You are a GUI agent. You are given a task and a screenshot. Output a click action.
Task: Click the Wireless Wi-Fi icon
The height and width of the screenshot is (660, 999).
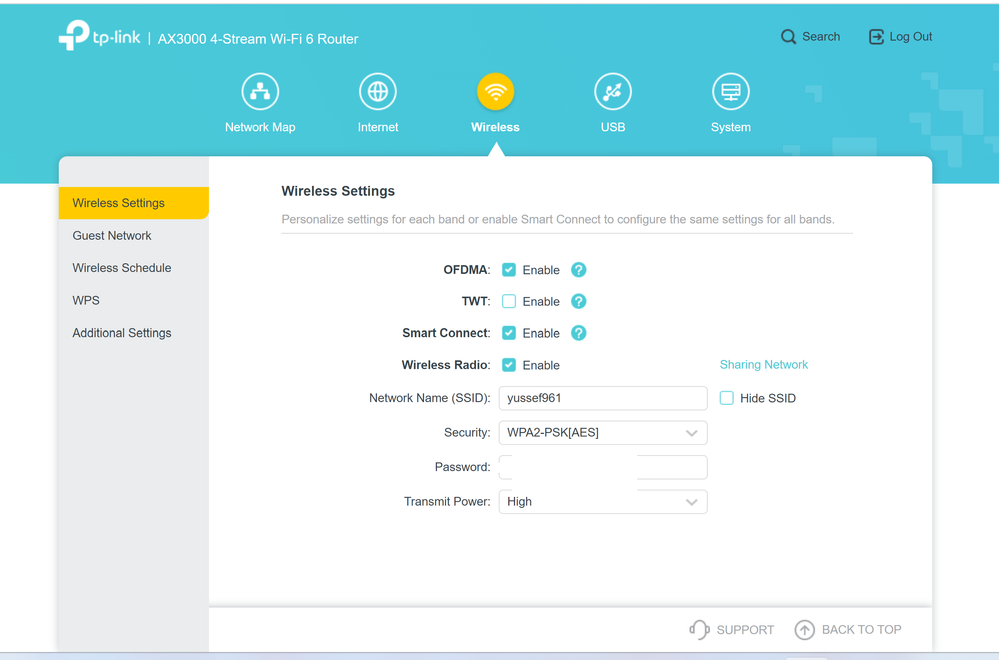(495, 92)
